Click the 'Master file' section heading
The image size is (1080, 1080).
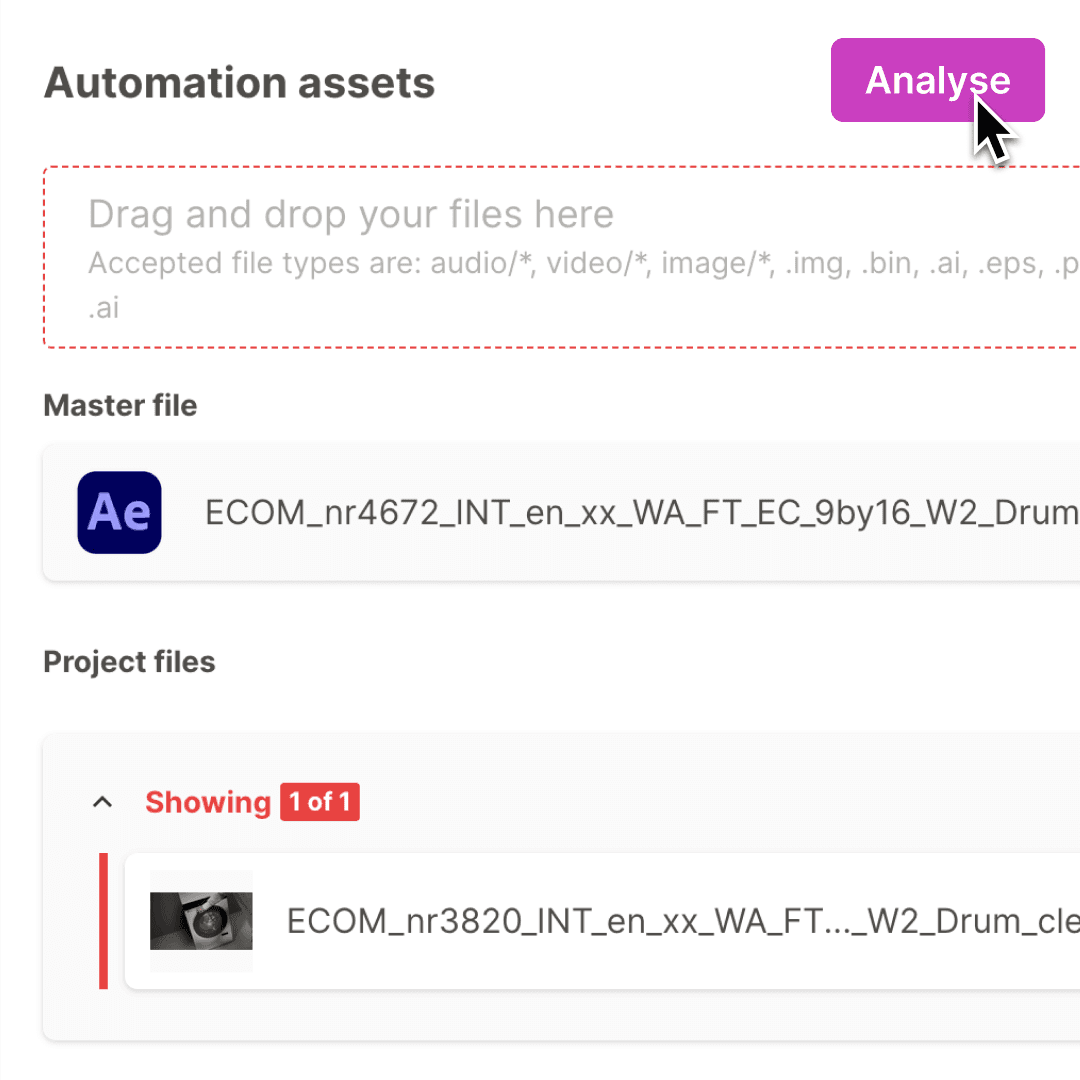tap(120, 405)
